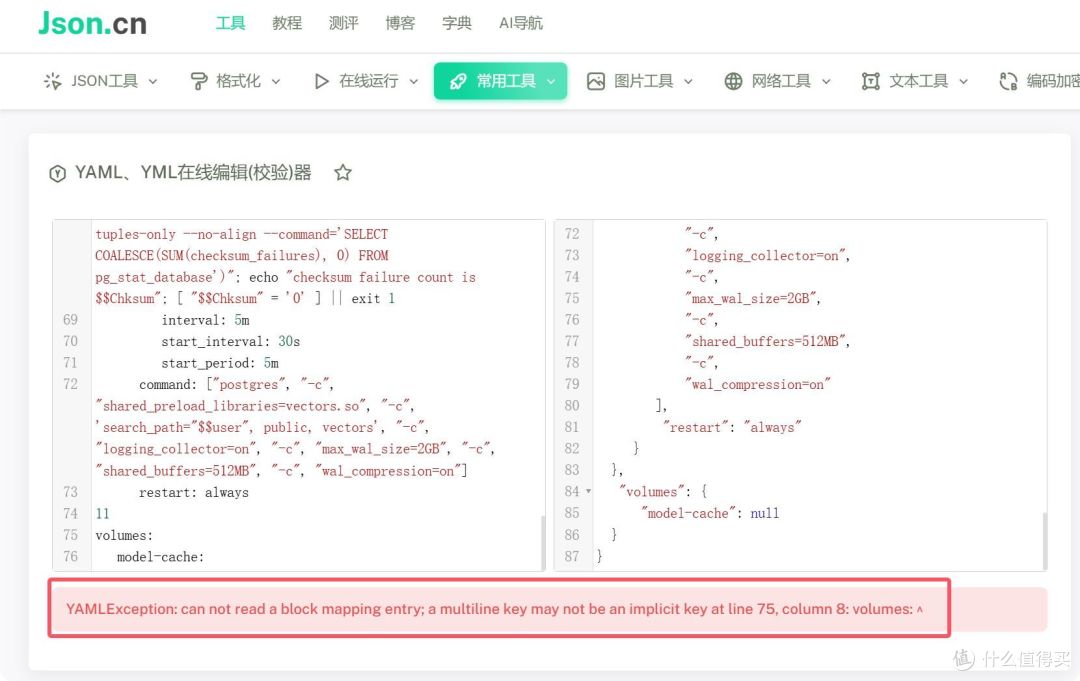Expand the JSON工具 dropdown chevron

pyautogui.click(x=153, y=81)
